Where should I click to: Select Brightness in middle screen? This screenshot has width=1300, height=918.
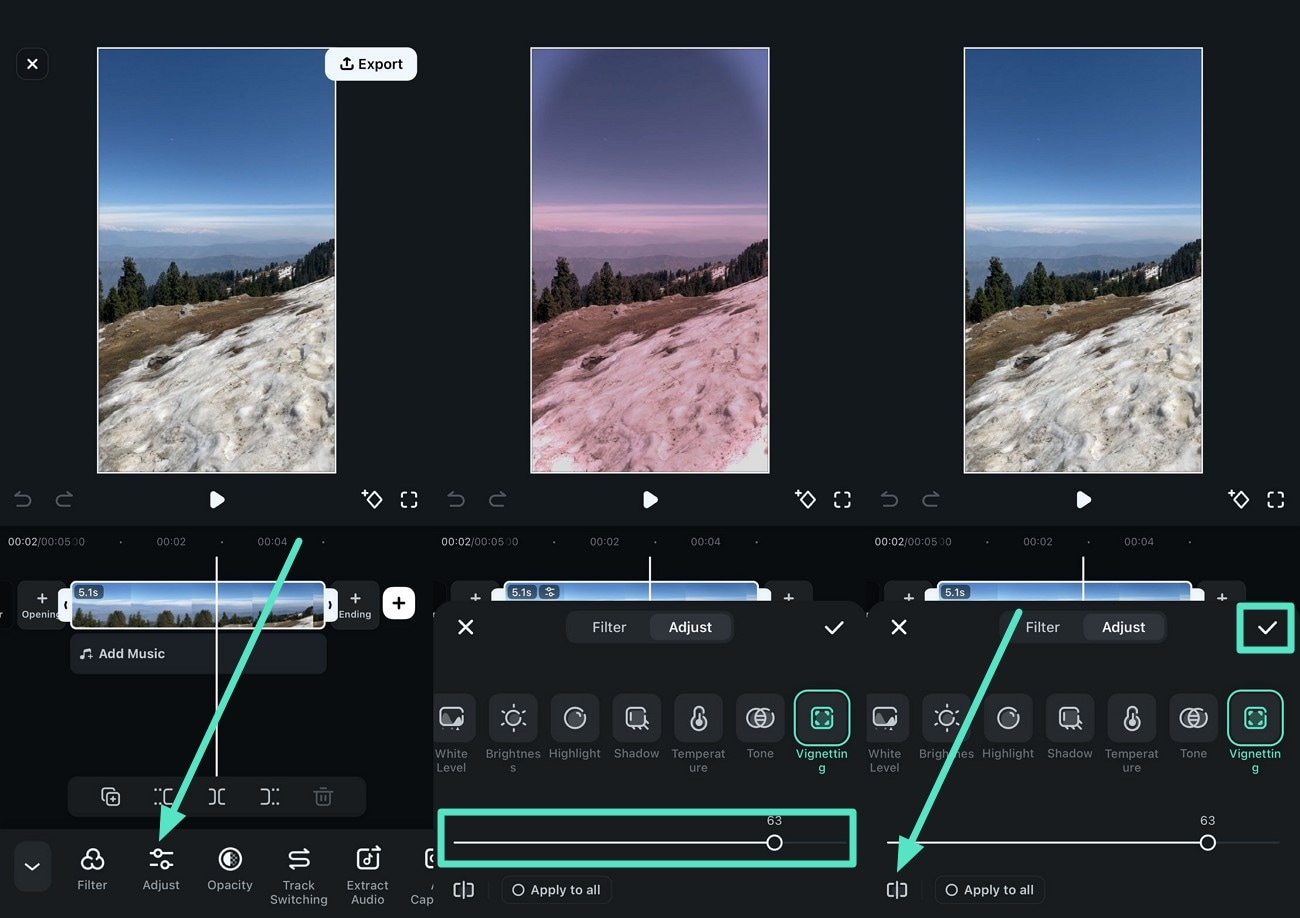pos(513,733)
